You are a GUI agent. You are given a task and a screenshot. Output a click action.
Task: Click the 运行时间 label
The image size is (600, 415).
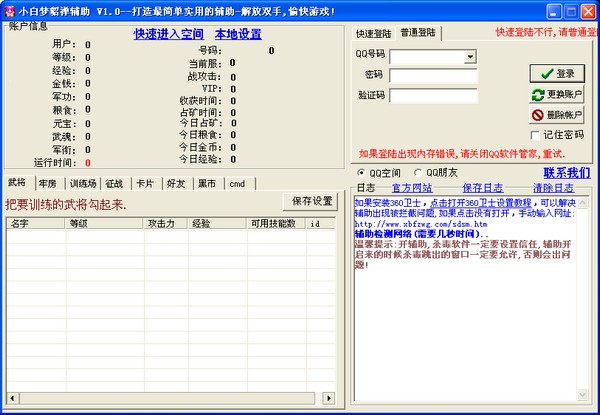[x=55, y=163]
